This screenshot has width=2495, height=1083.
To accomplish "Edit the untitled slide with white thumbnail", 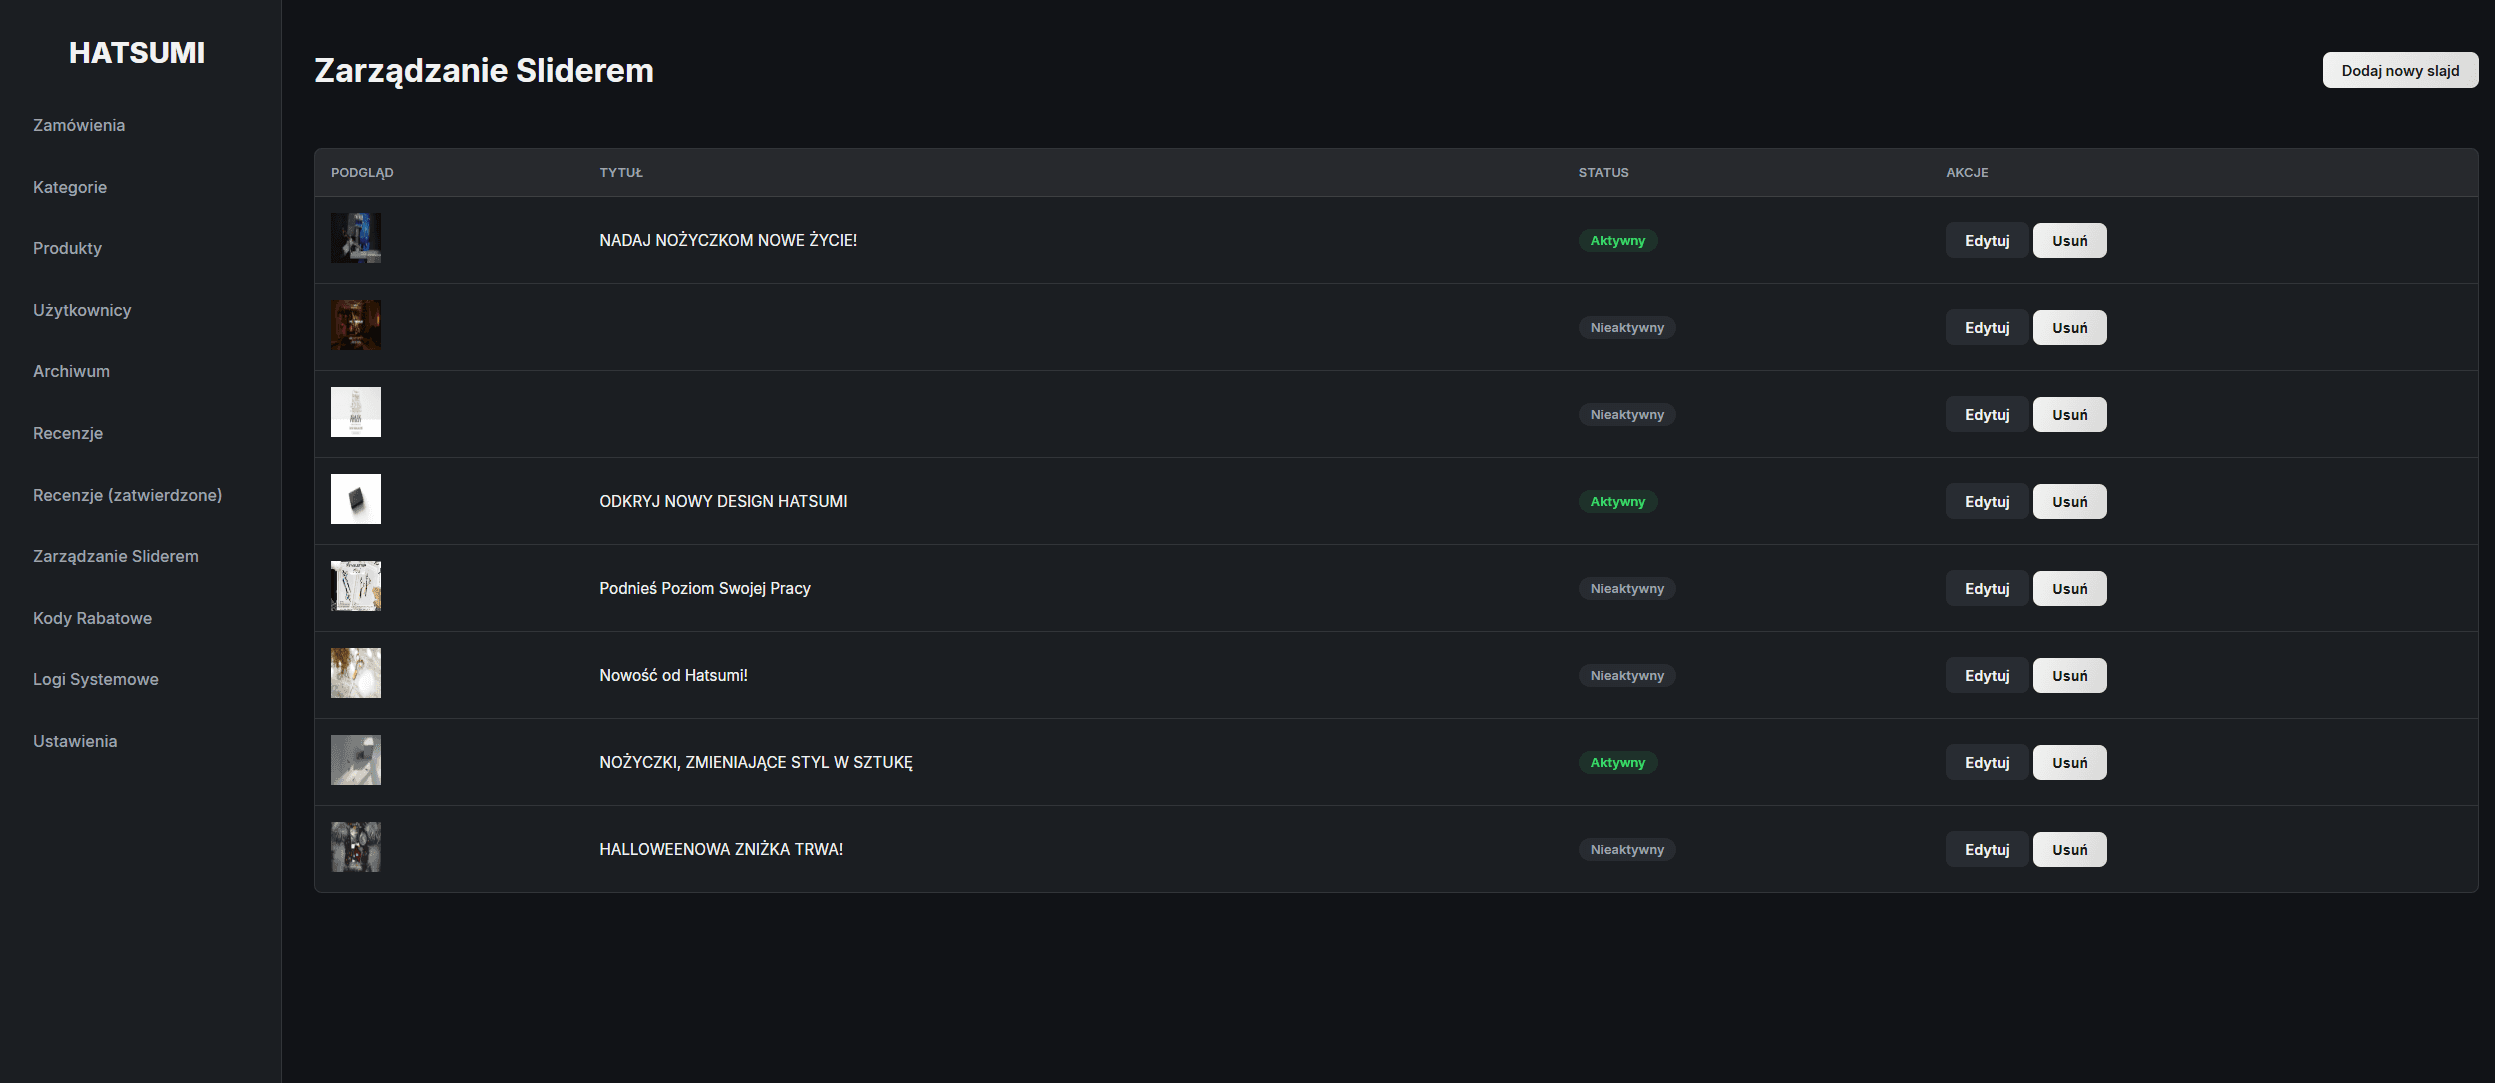I will 1986,414.
